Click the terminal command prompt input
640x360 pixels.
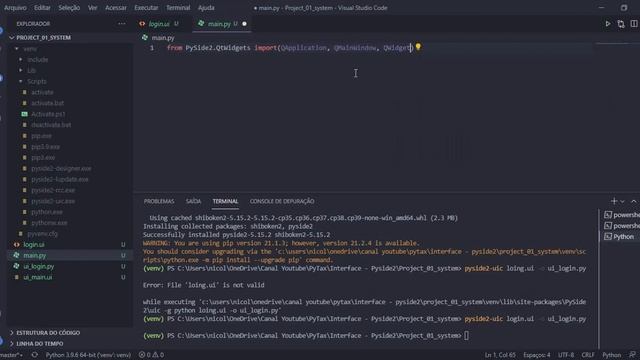[467, 336]
